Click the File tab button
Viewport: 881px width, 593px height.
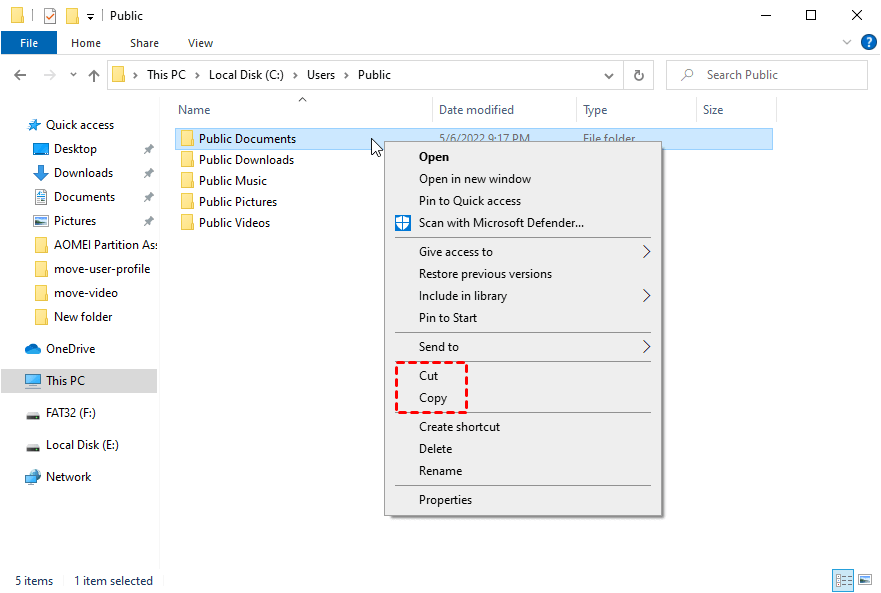pos(29,43)
